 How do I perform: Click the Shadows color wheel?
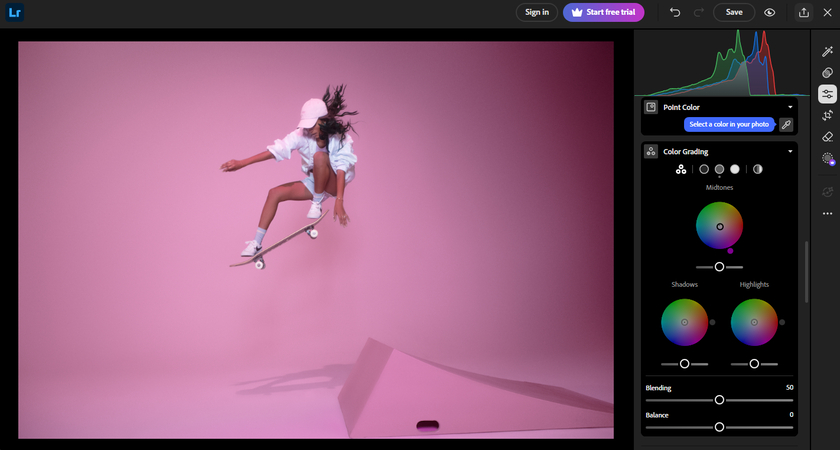pyautogui.click(x=685, y=322)
